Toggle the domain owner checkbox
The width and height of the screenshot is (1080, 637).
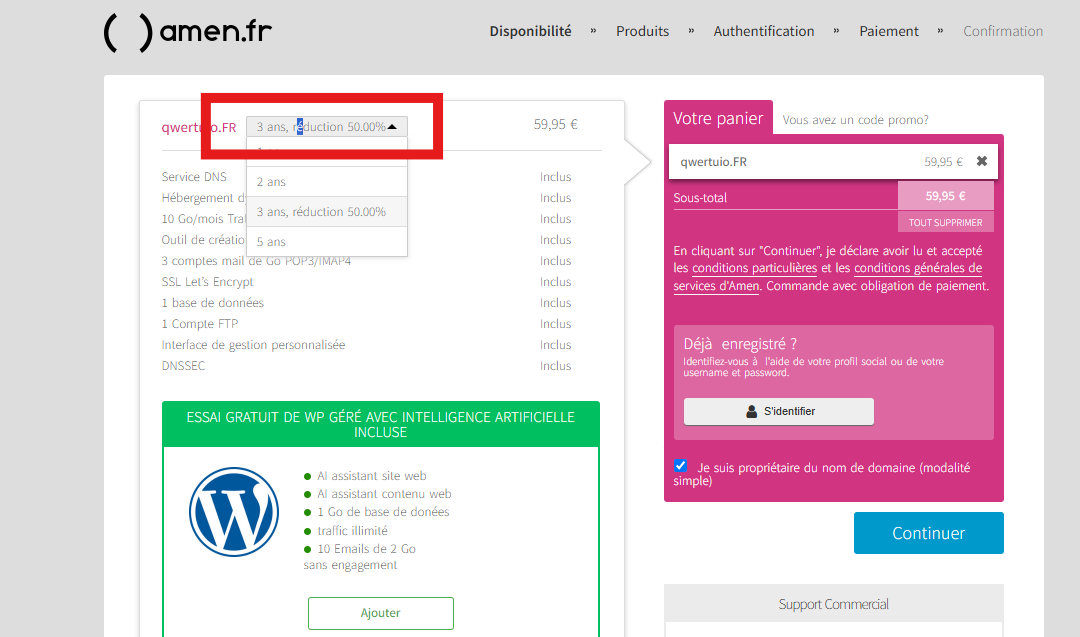coord(681,466)
